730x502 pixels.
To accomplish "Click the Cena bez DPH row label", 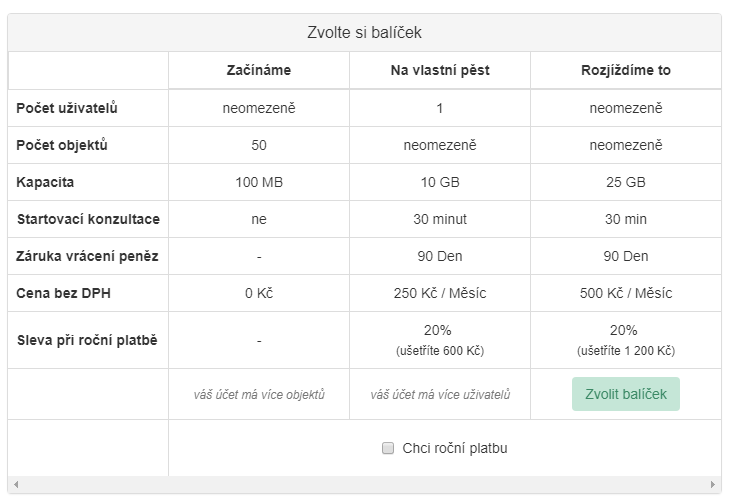I will tap(63, 293).
